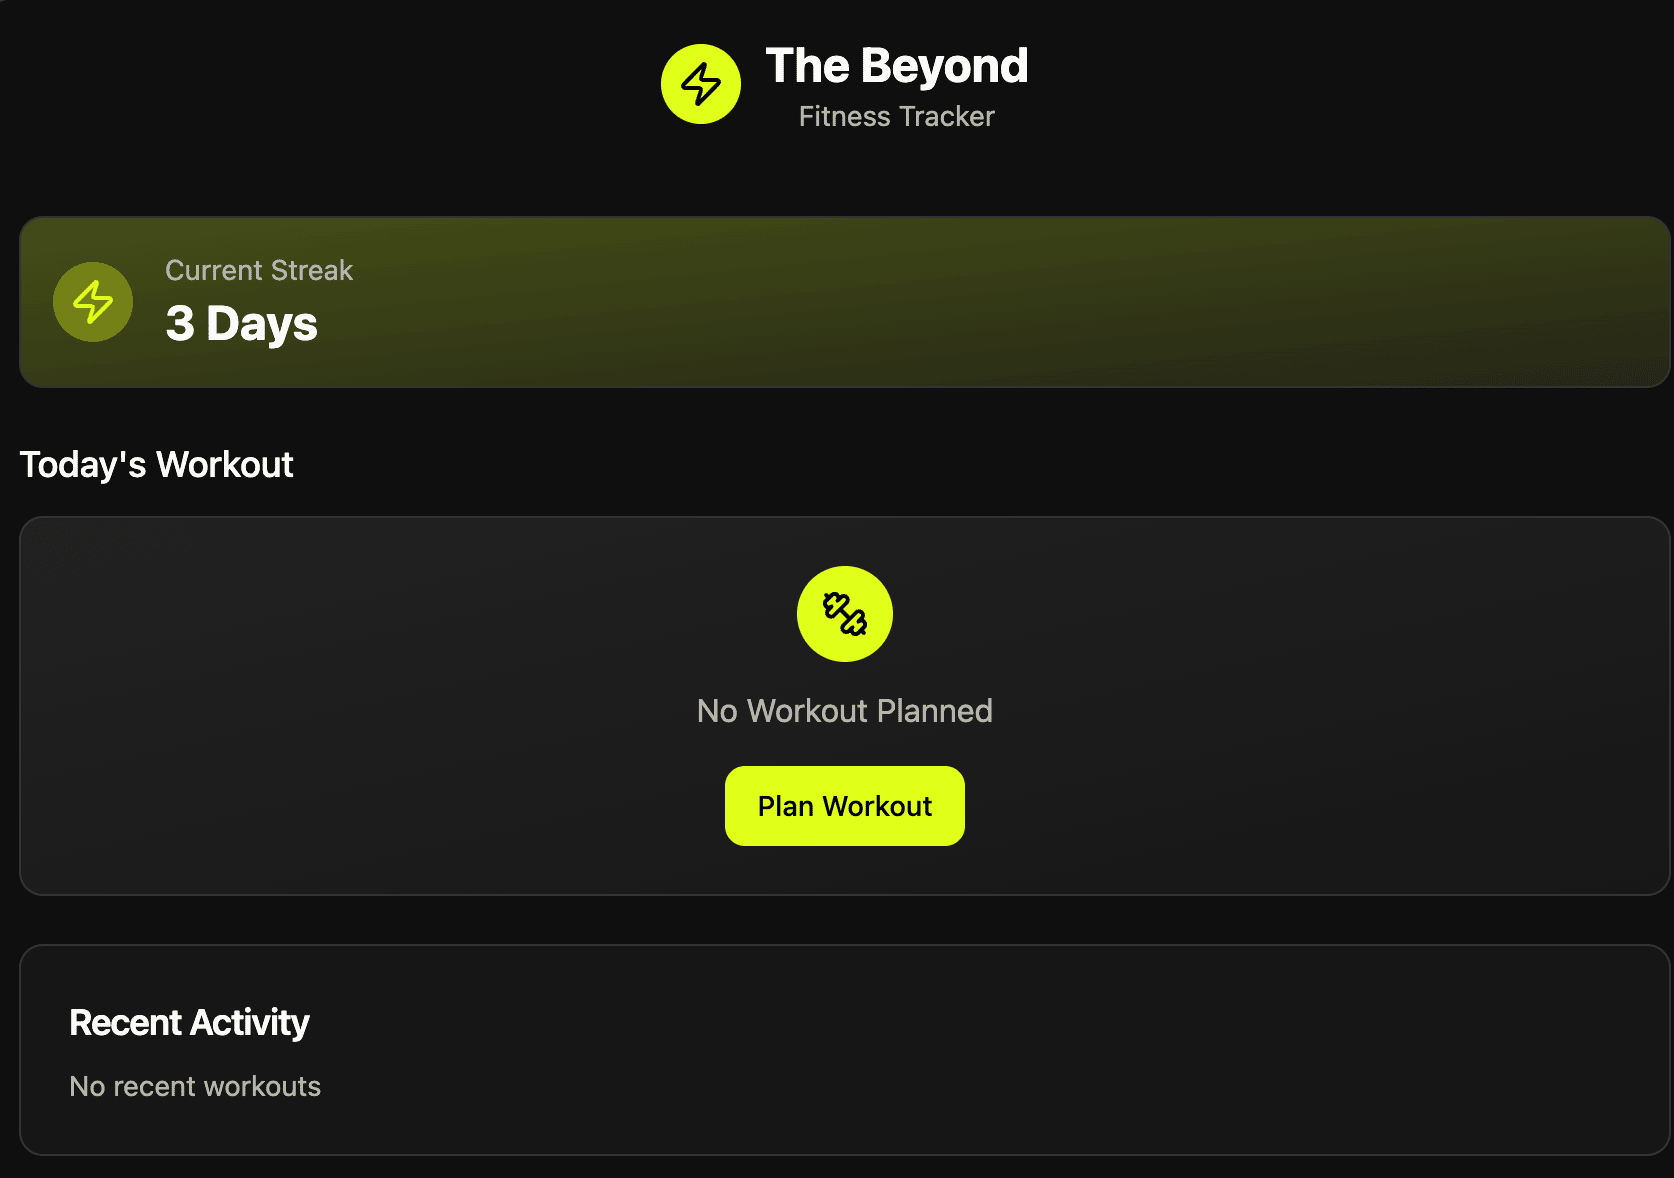Click the word Days in streak value

click(262, 325)
